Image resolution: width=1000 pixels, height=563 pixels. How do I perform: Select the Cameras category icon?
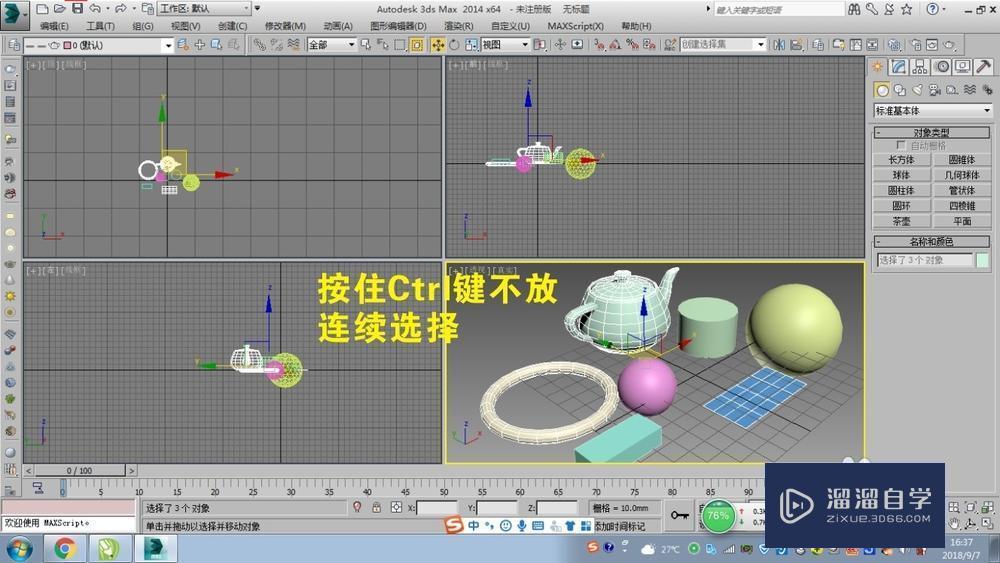coord(935,90)
